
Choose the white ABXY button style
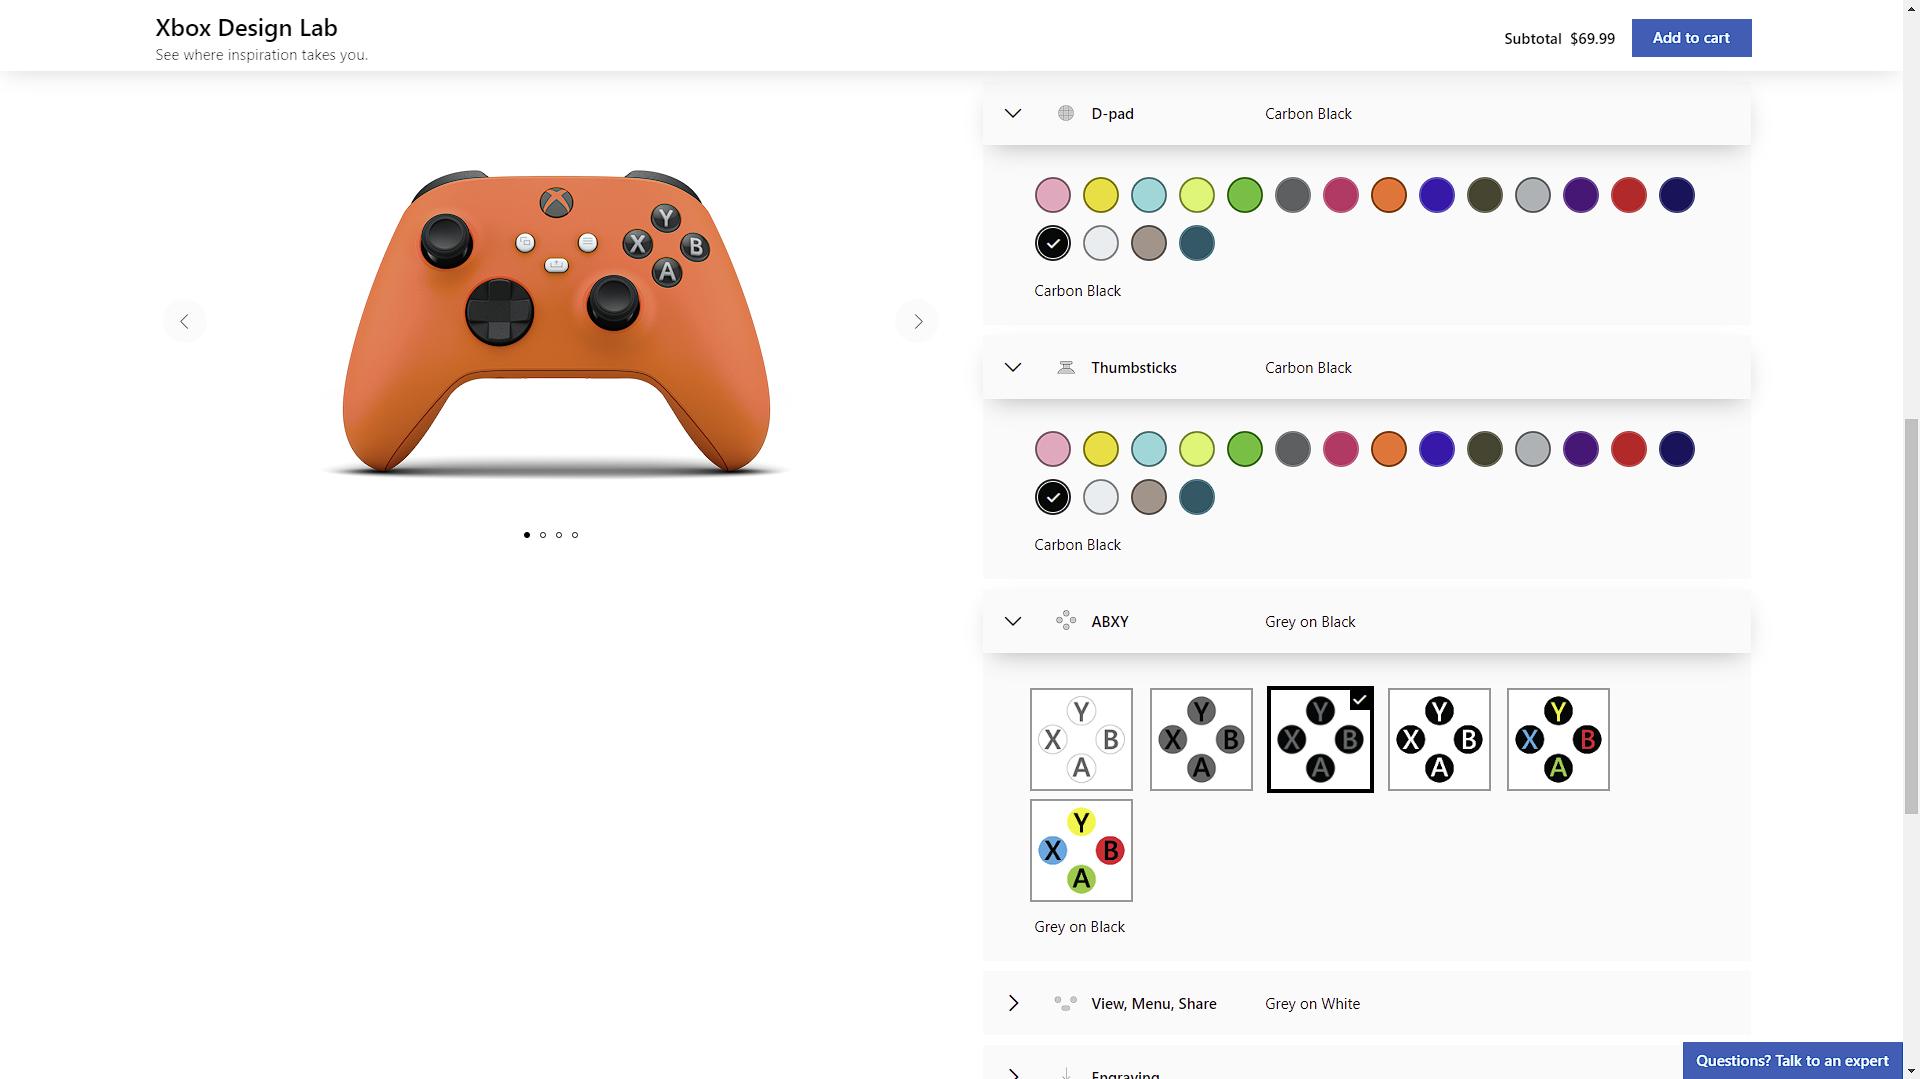(1081, 739)
